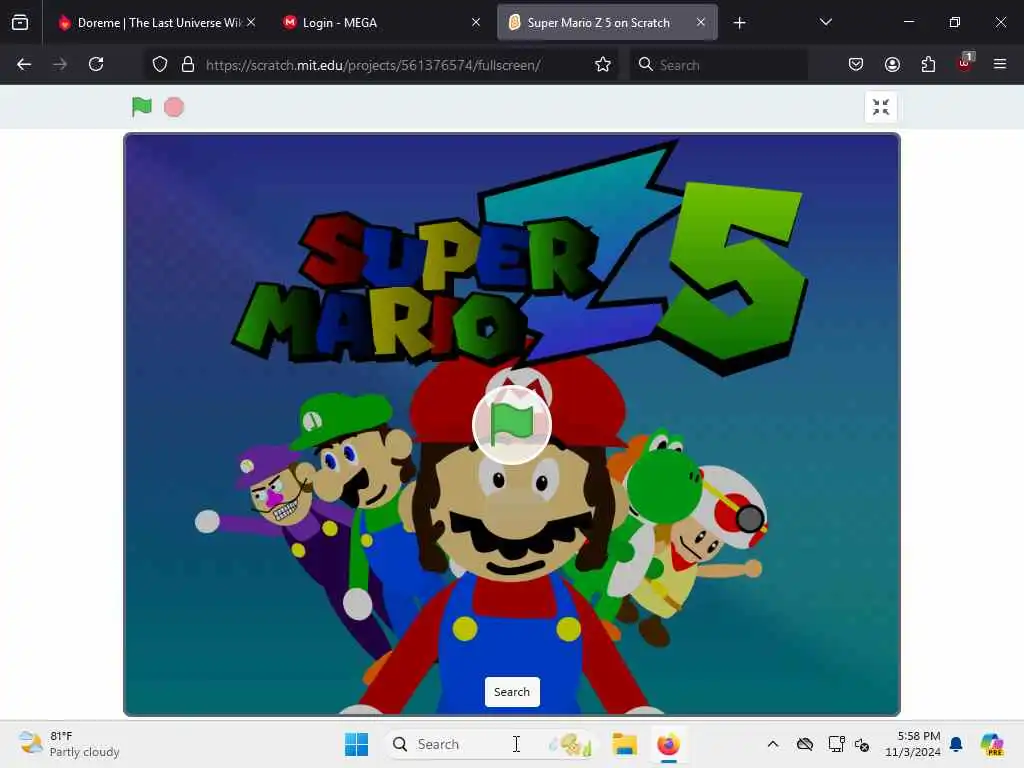Viewport: 1024px width, 768px height.
Task: Open the muted volume tray icon
Action: click(x=862, y=744)
